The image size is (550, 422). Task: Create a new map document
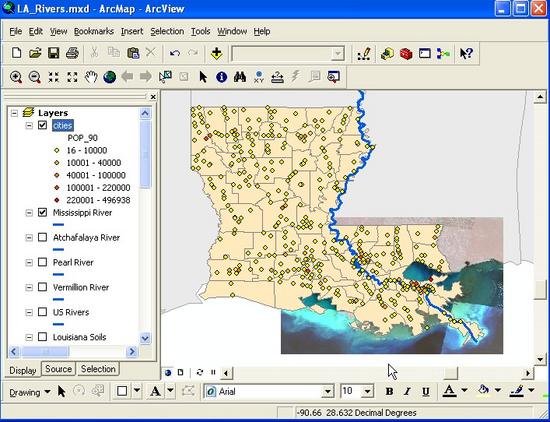pos(16,53)
